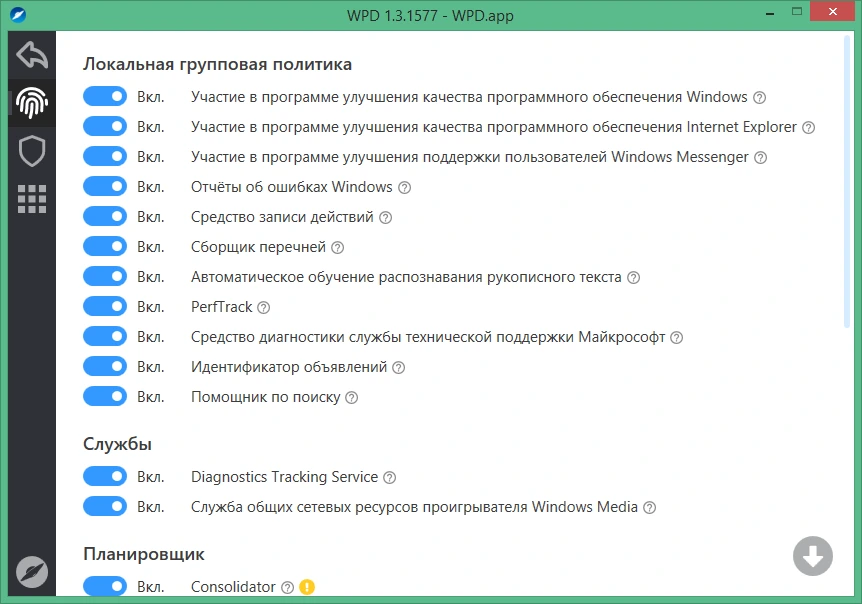Toggle Средство записи действий switch
Image resolution: width=862 pixels, height=604 pixels.
(x=105, y=217)
